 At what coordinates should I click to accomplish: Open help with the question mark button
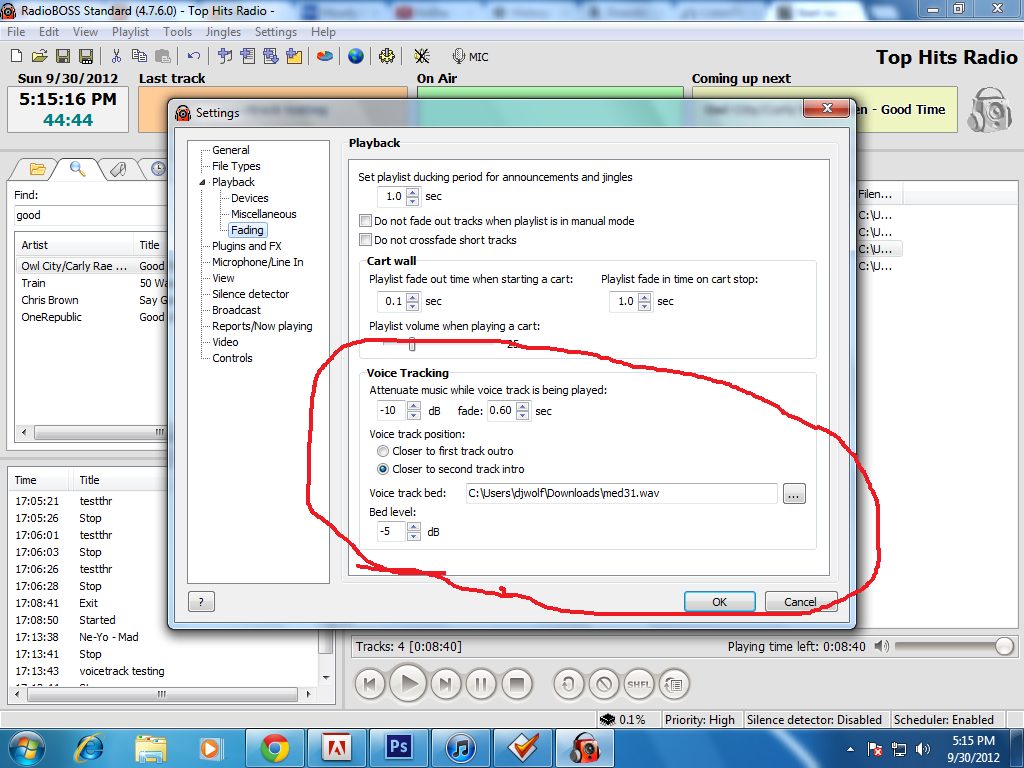click(x=201, y=601)
